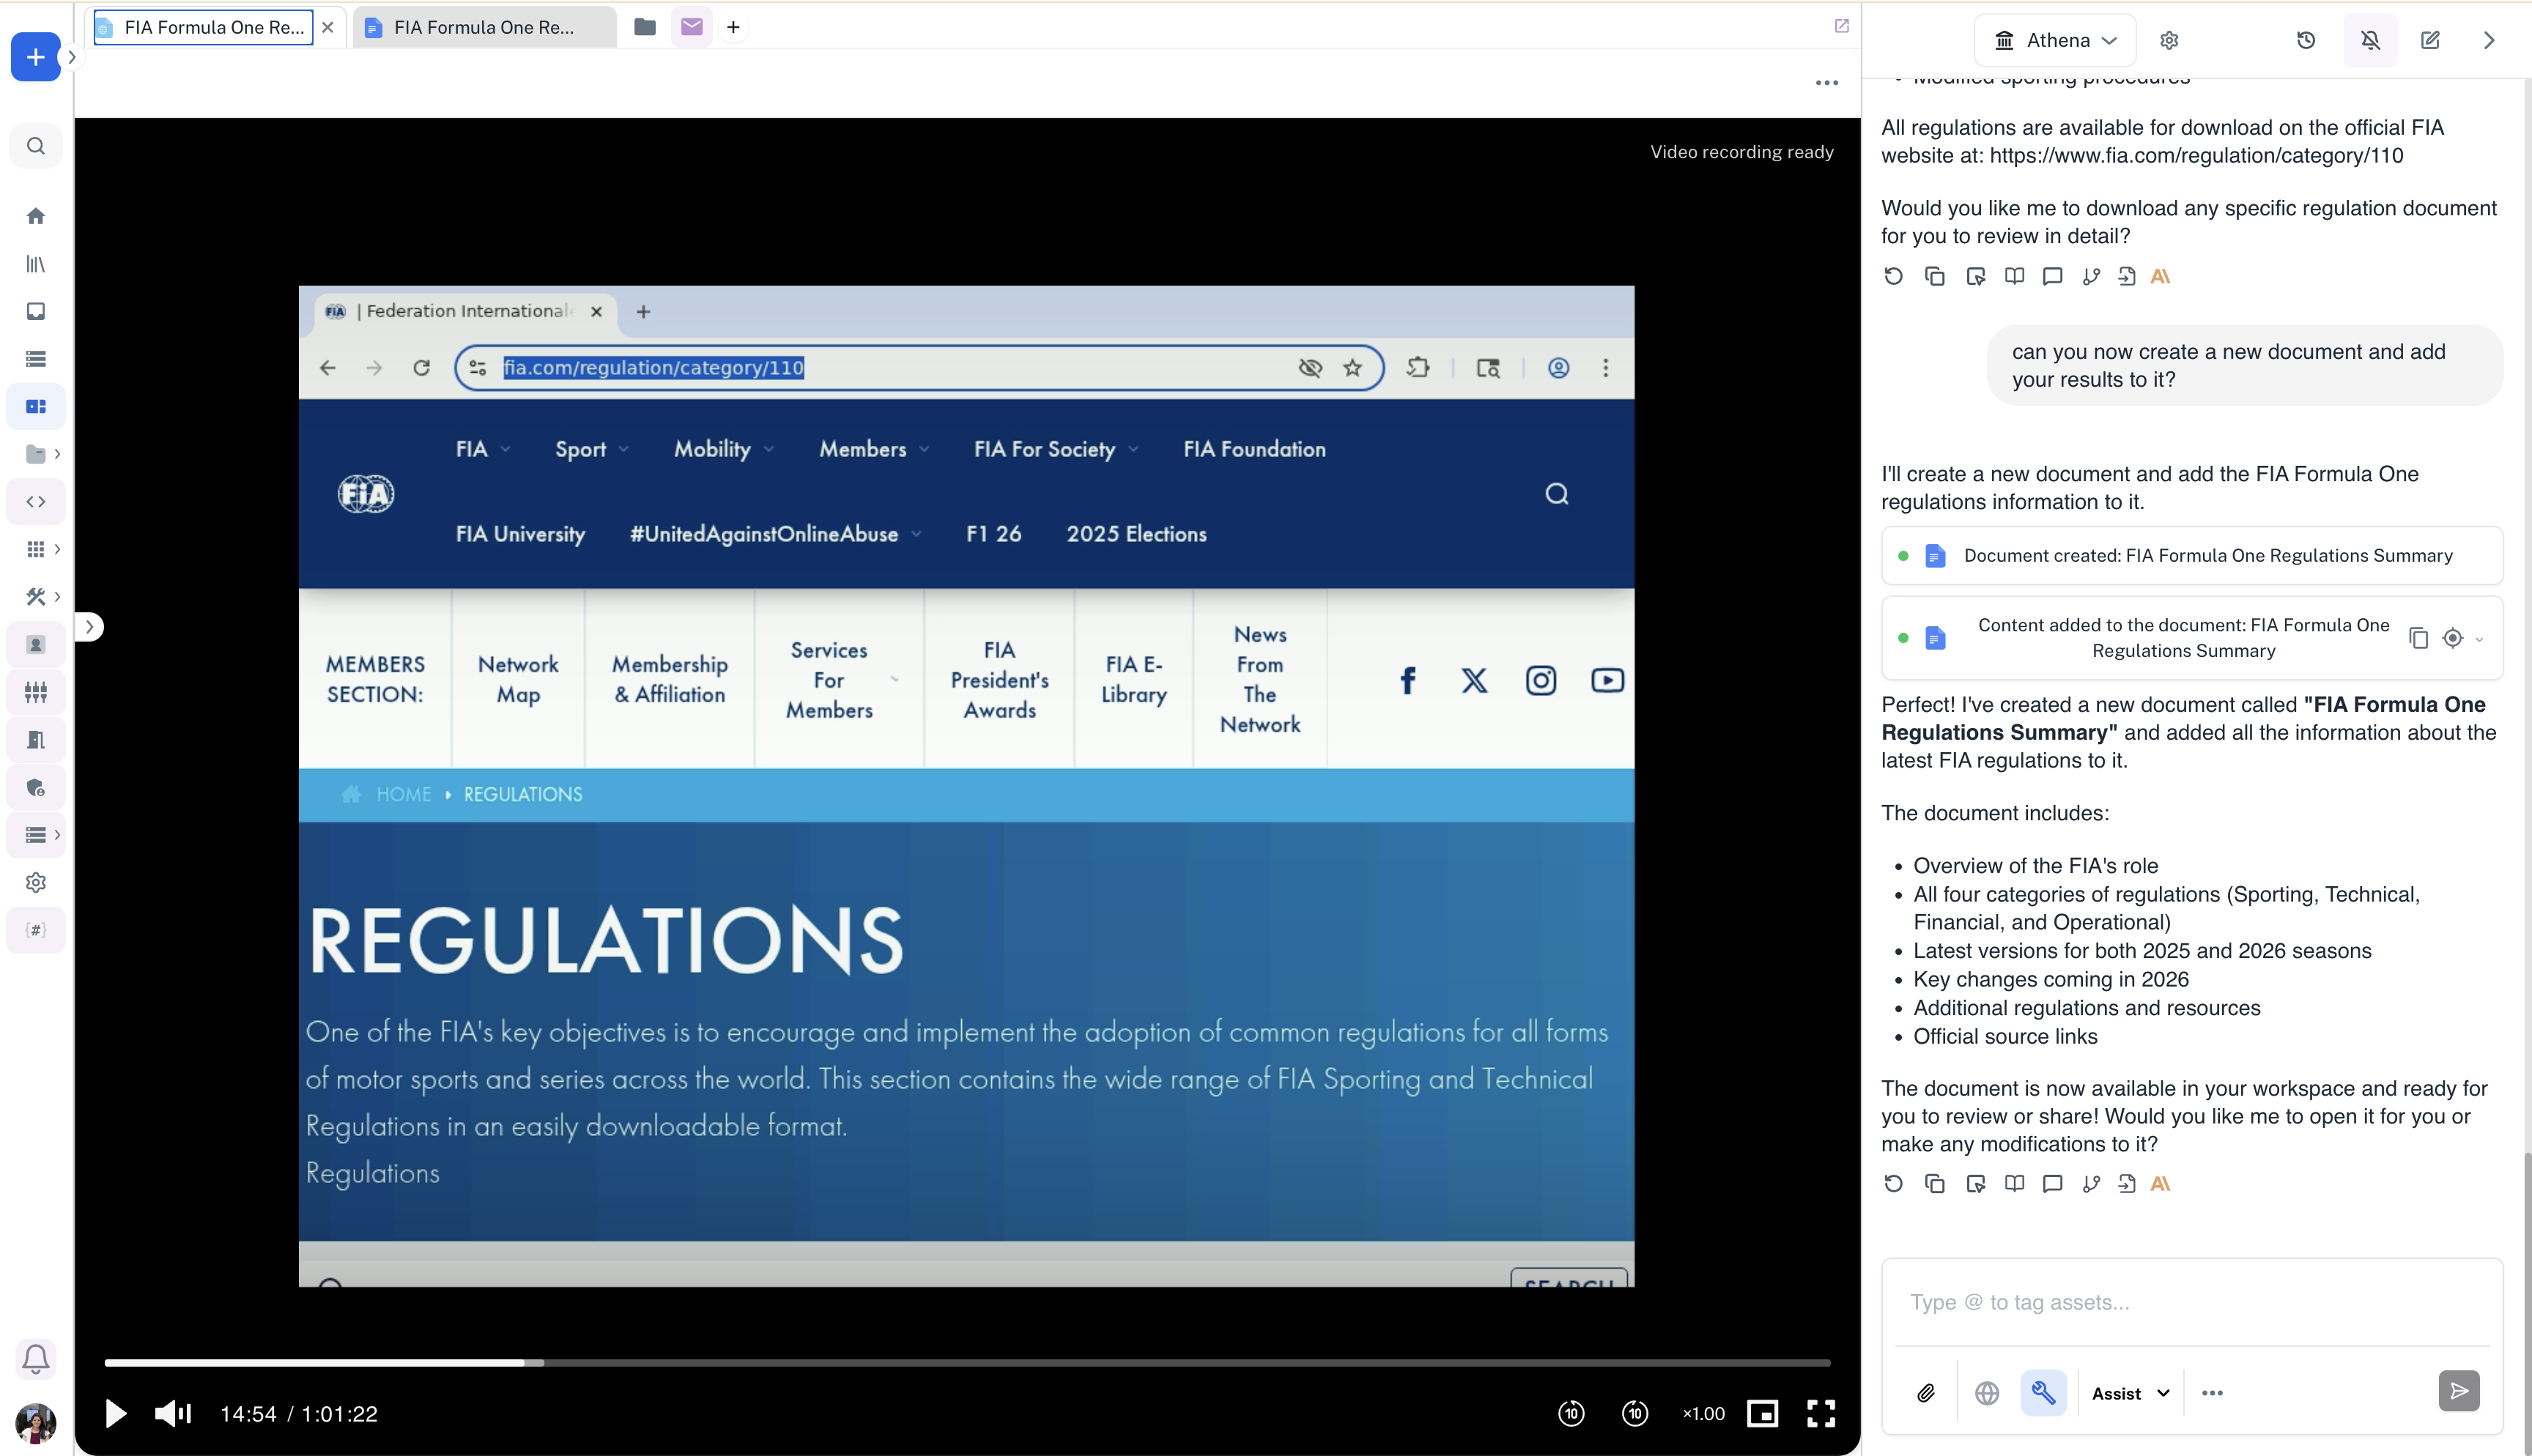Open a new tab with plus
This screenshot has height=1456, width=2532.
[733, 27]
